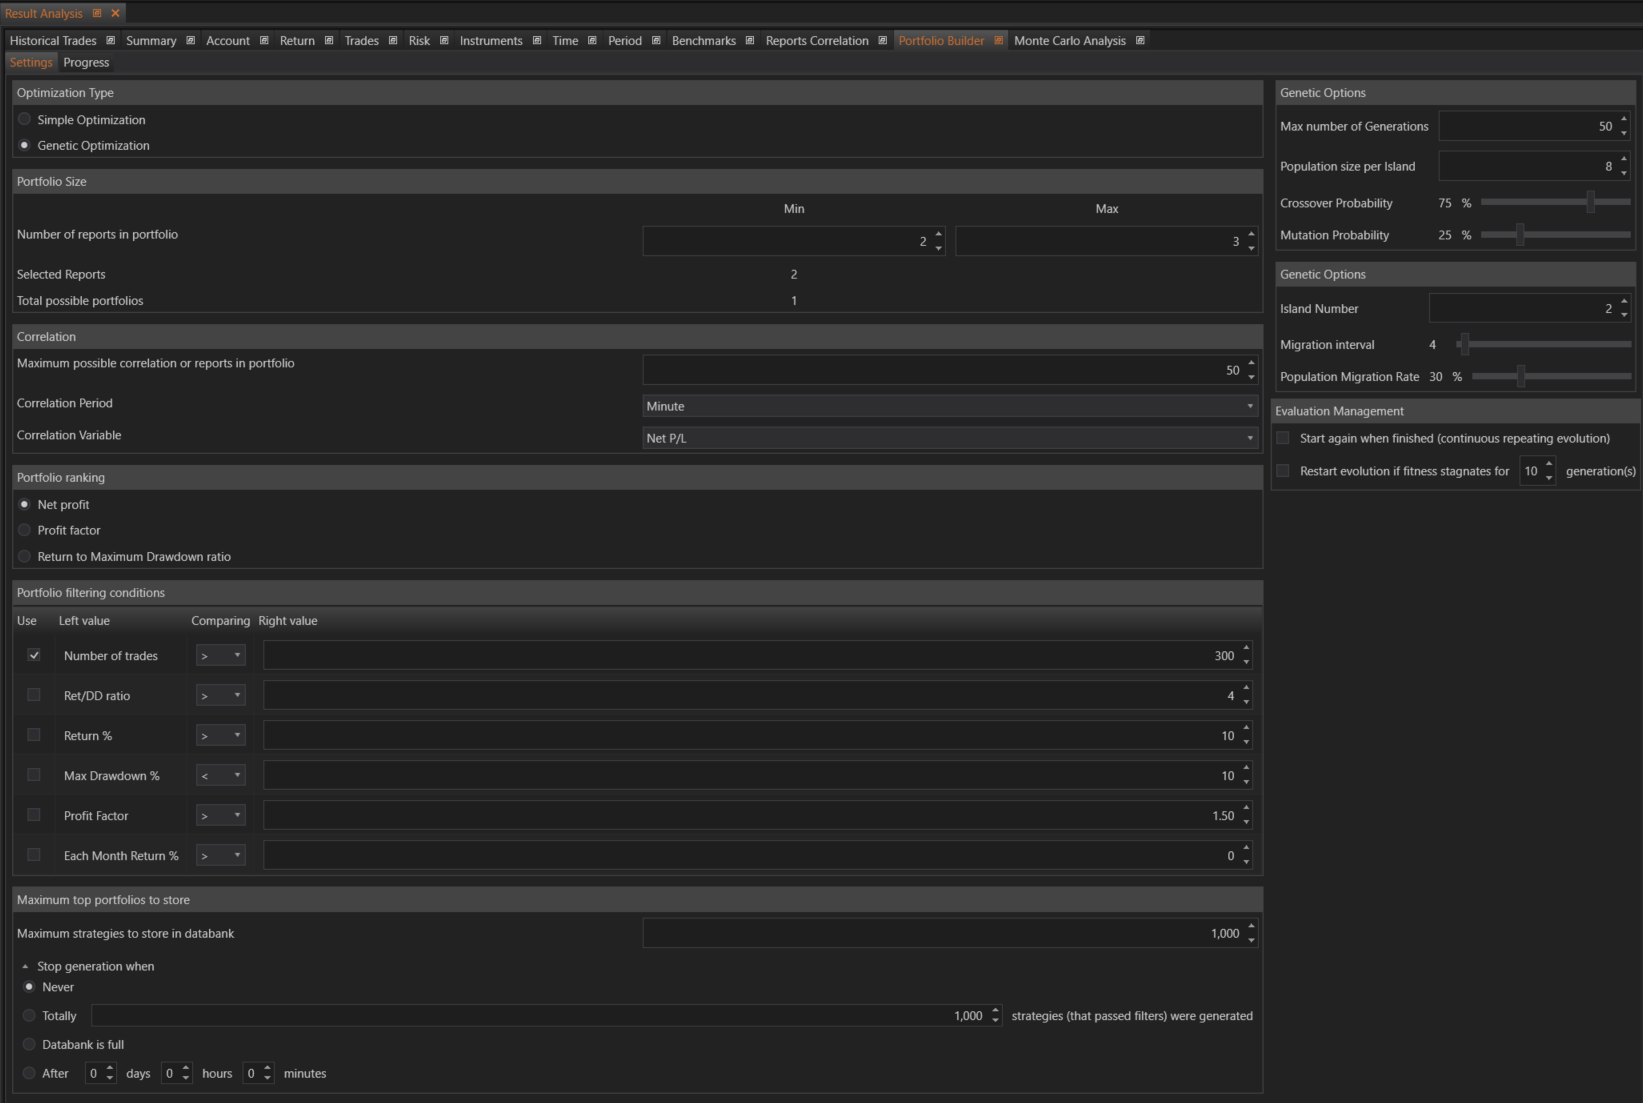
Task: Pop out the Monte Carlo Analysis tab
Action: pos(1140,41)
